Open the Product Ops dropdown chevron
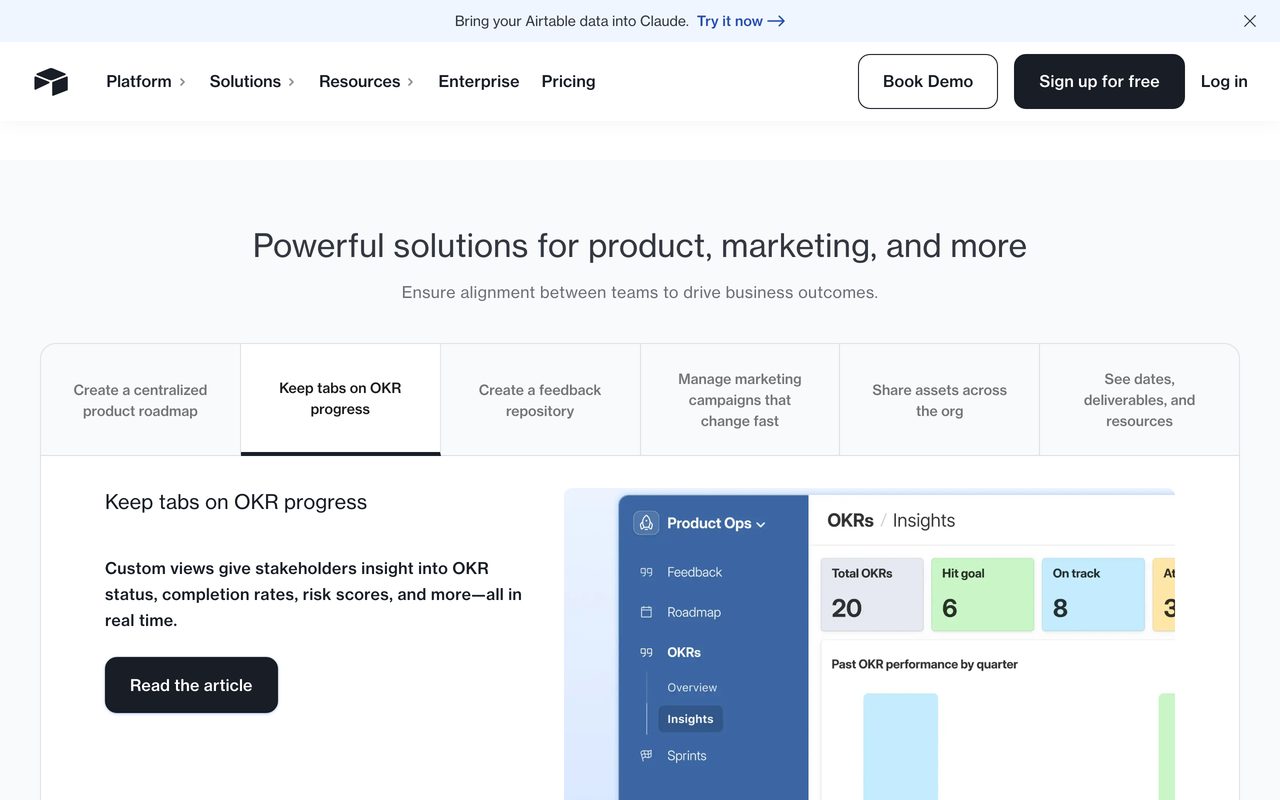Image resolution: width=1280 pixels, height=800 pixels. click(x=761, y=524)
